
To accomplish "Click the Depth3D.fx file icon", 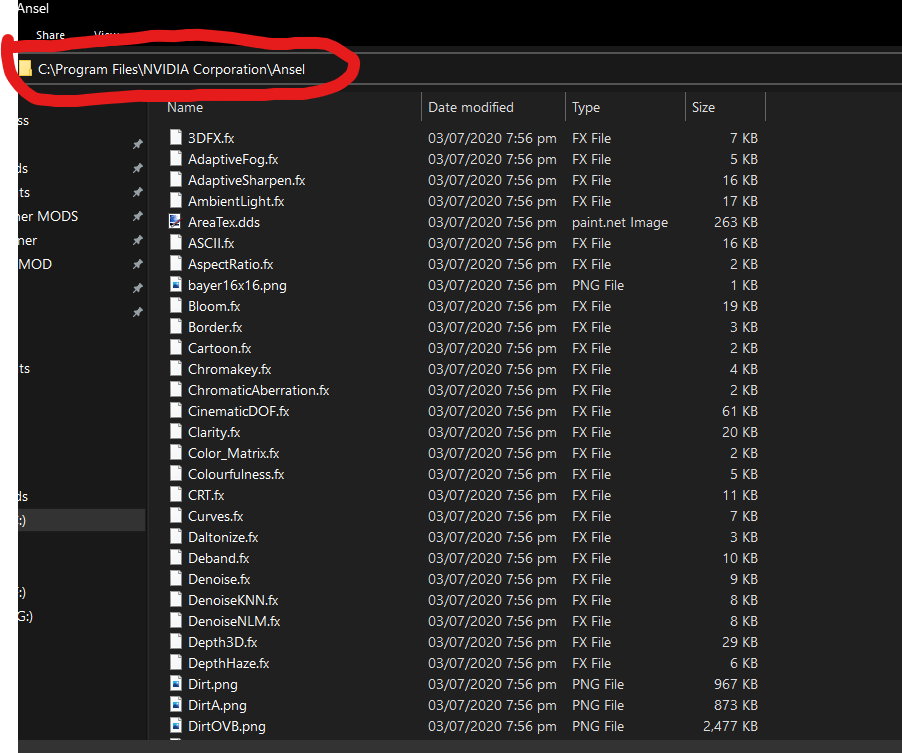I will (176, 641).
